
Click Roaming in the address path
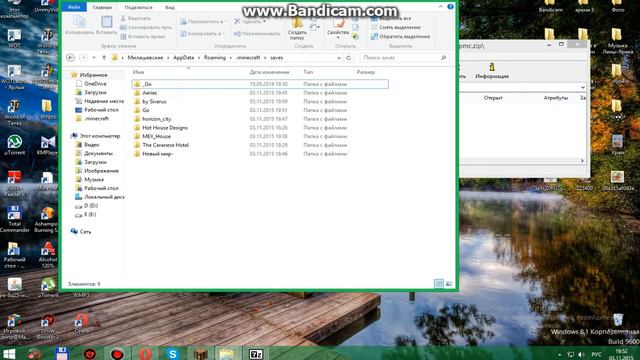click(x=215, y=58)
